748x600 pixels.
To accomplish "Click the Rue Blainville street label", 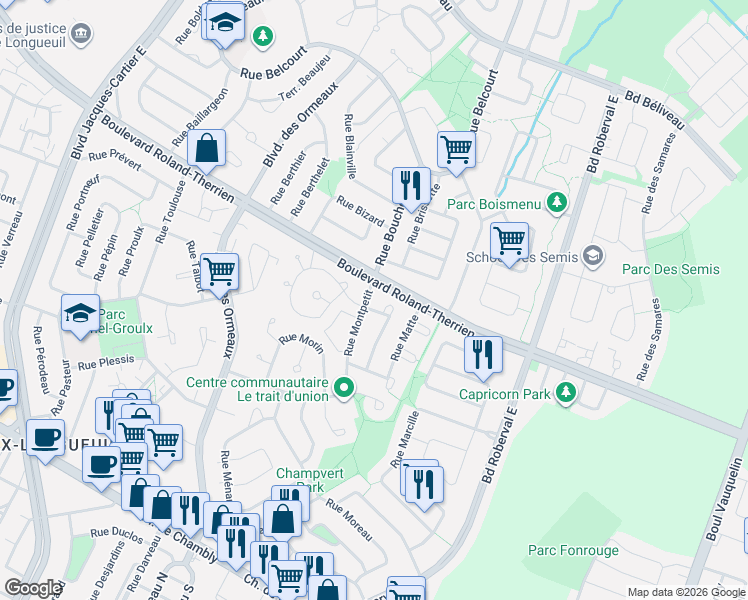I will click(x=350, y=146).
